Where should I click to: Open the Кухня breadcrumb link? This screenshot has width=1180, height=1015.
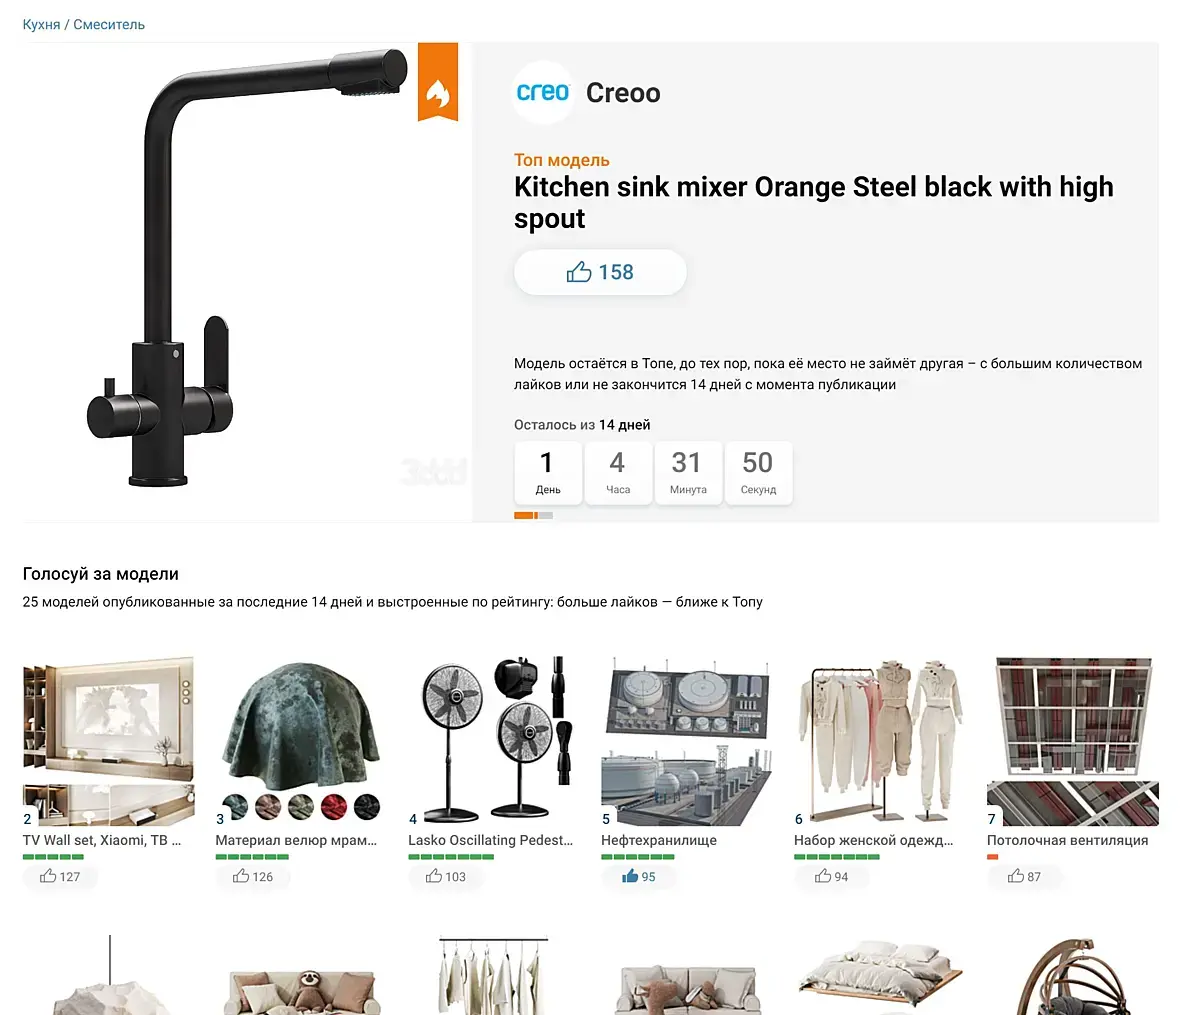tap(41, 24)
